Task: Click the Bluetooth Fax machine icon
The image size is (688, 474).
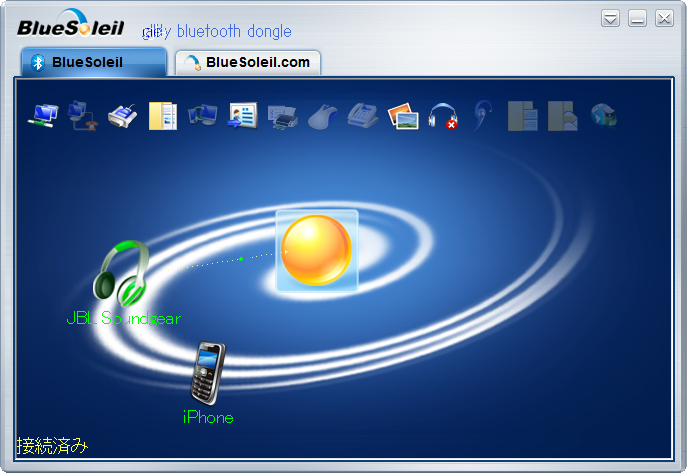Action: point(282,116)
